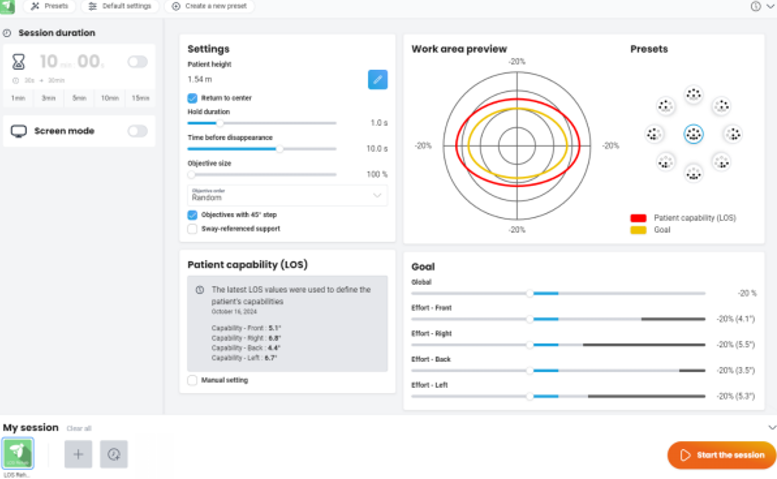Open the Presets menu in the top bar

point(50,6)
